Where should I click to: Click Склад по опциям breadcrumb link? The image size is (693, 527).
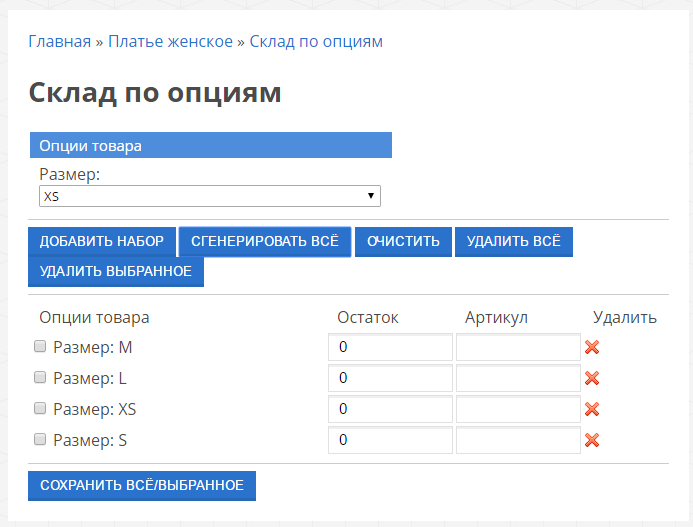(316, 42)
